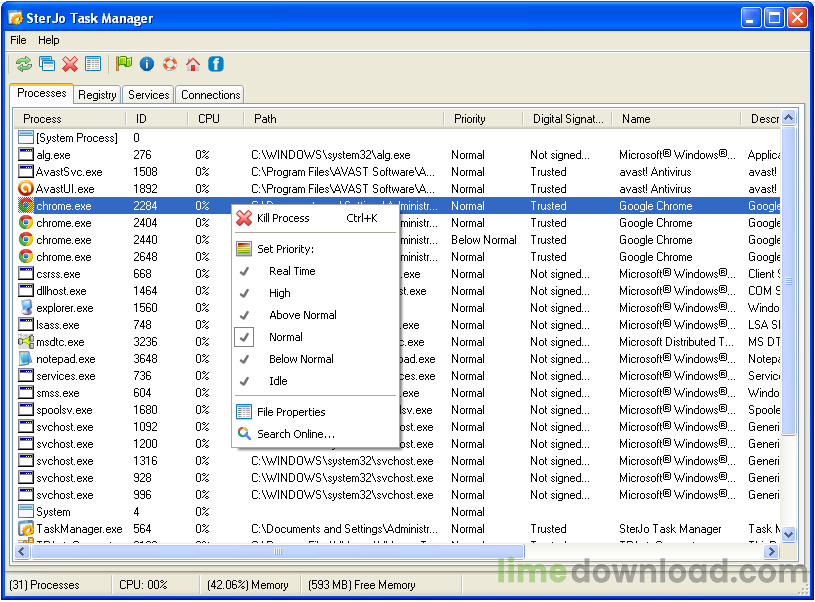Click the green flag toolbar icon
The image size is (815, 602).
[124, 64]
